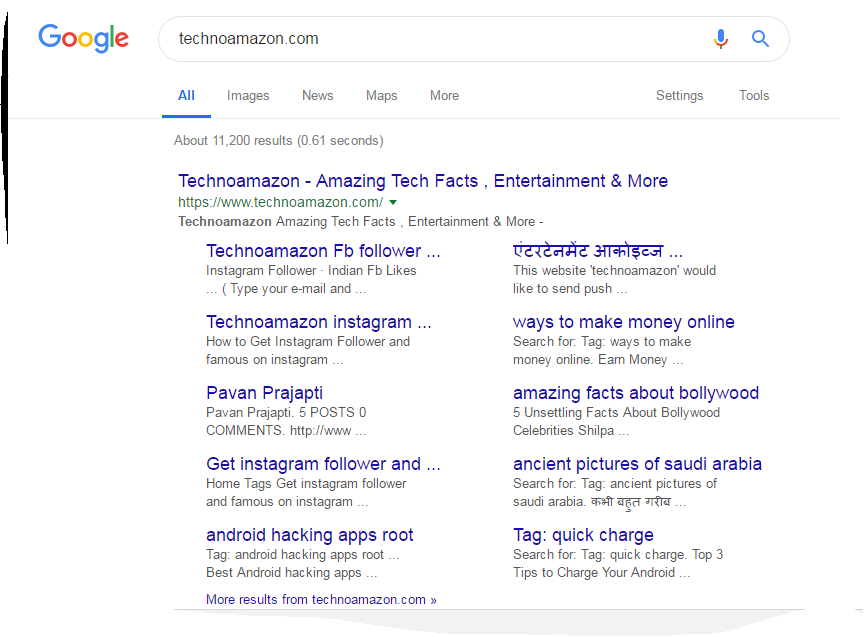866x637 pixels.
Task: Open the Settings menu
Action: click(x=679, y=96)
